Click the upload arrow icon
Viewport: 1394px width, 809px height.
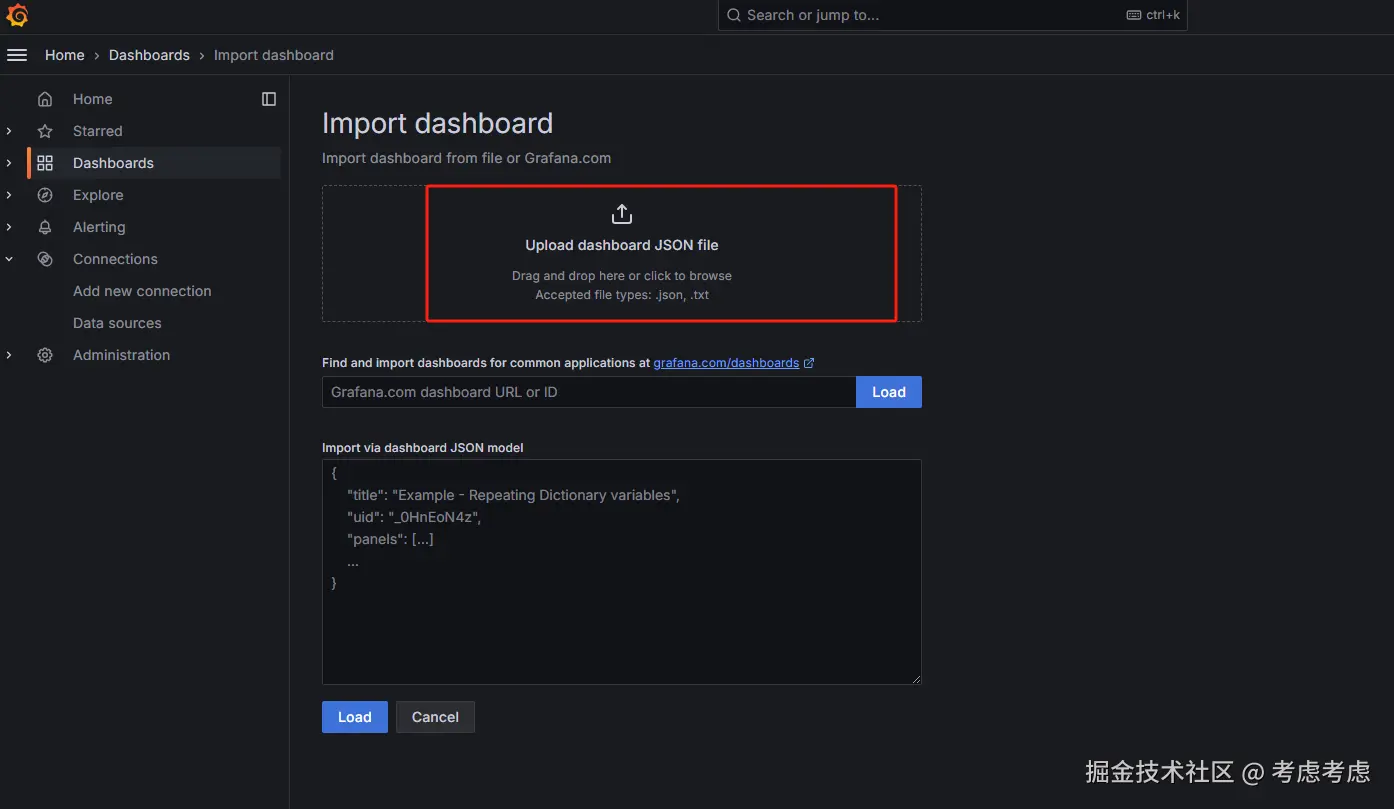point(622,214)
